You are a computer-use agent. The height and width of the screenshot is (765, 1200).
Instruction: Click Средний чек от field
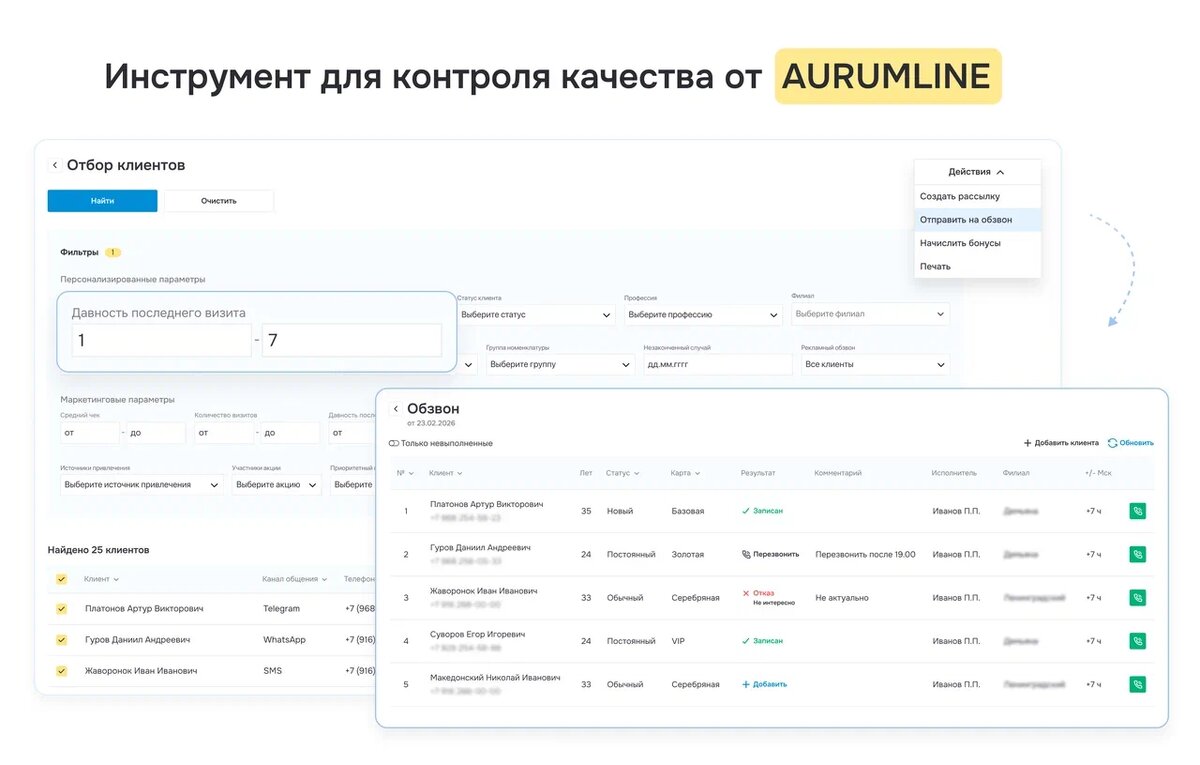pos(89,433)
